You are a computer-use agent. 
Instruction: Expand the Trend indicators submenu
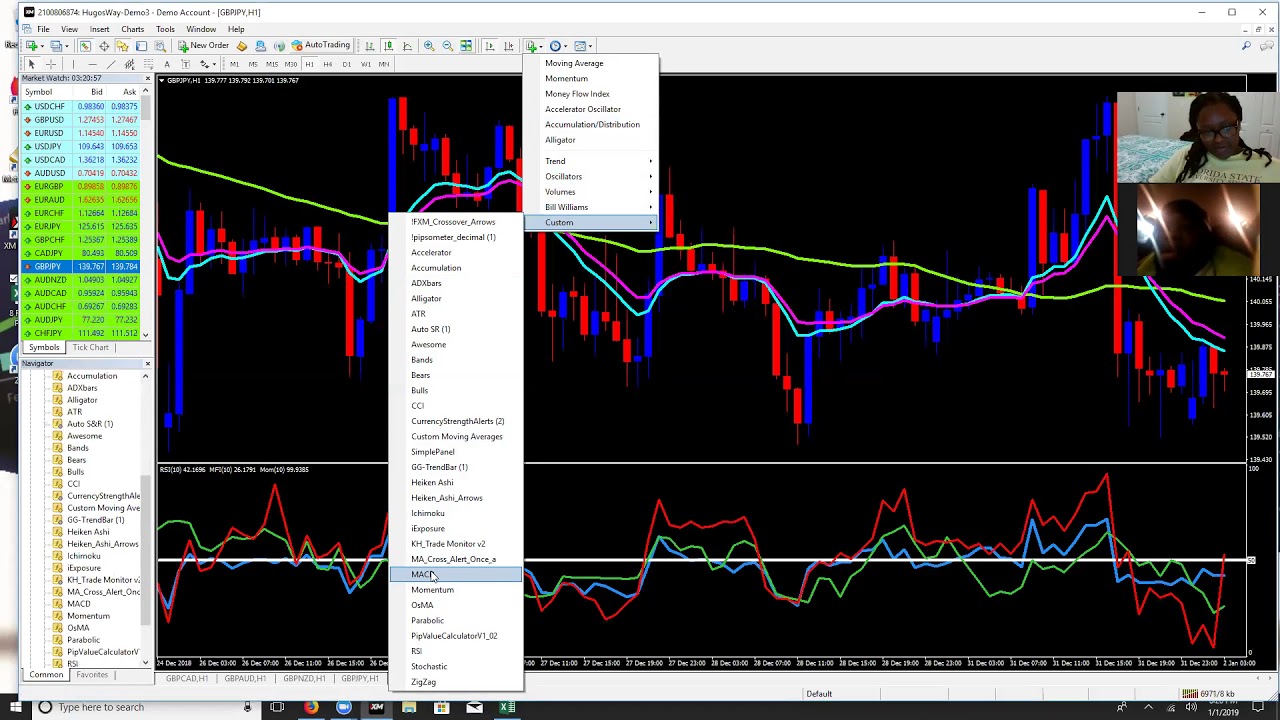tap(590, 161)
